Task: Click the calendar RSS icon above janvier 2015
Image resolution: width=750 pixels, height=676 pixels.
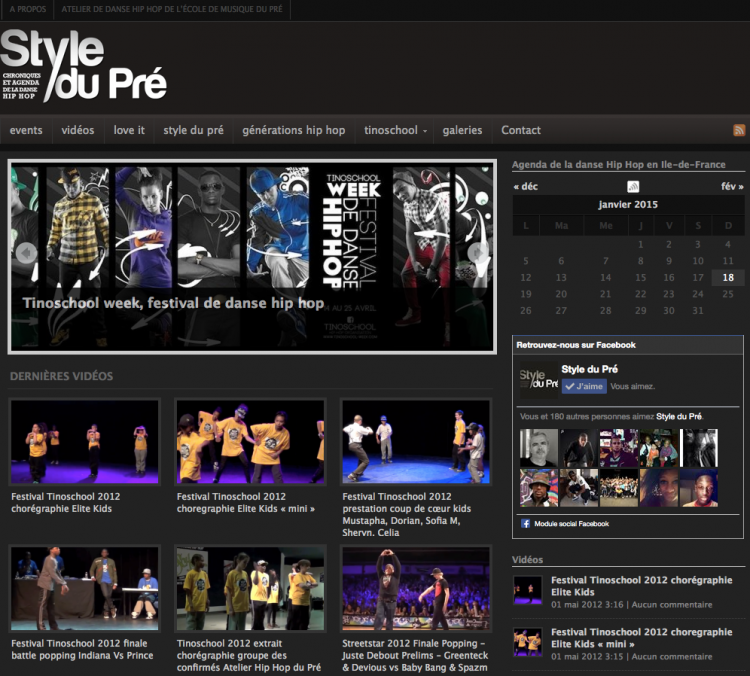Action: point(633,186)
